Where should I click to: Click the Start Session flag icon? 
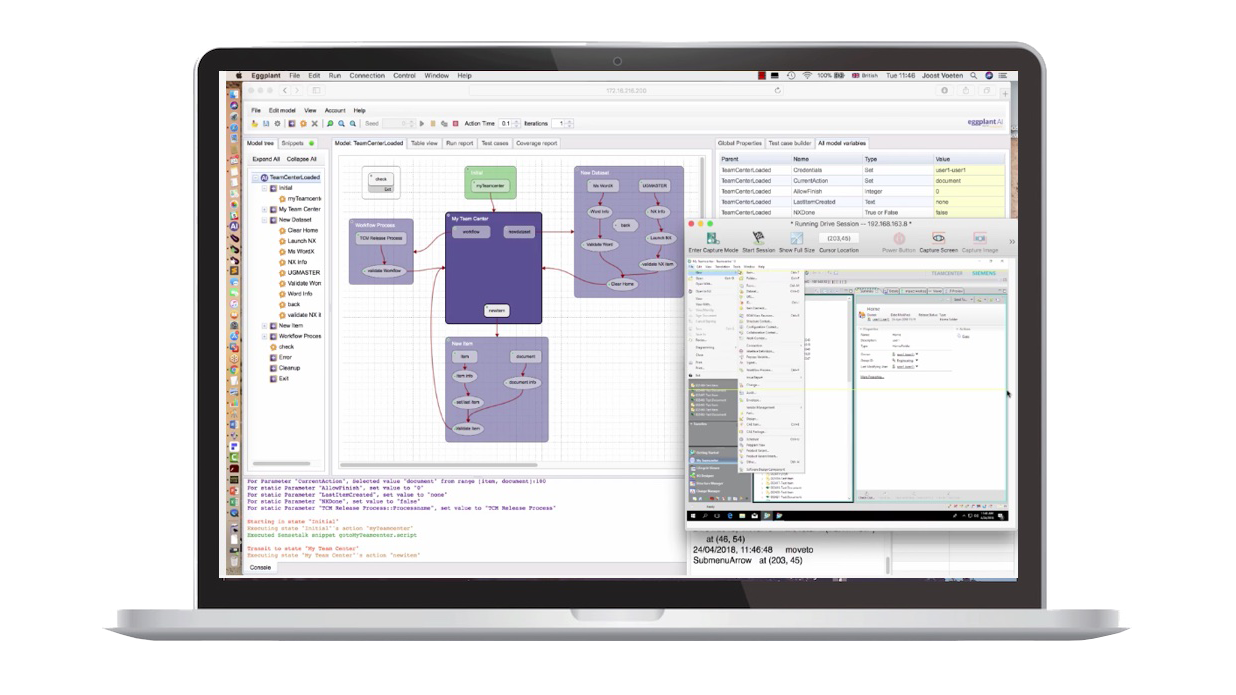click(758, 238)
